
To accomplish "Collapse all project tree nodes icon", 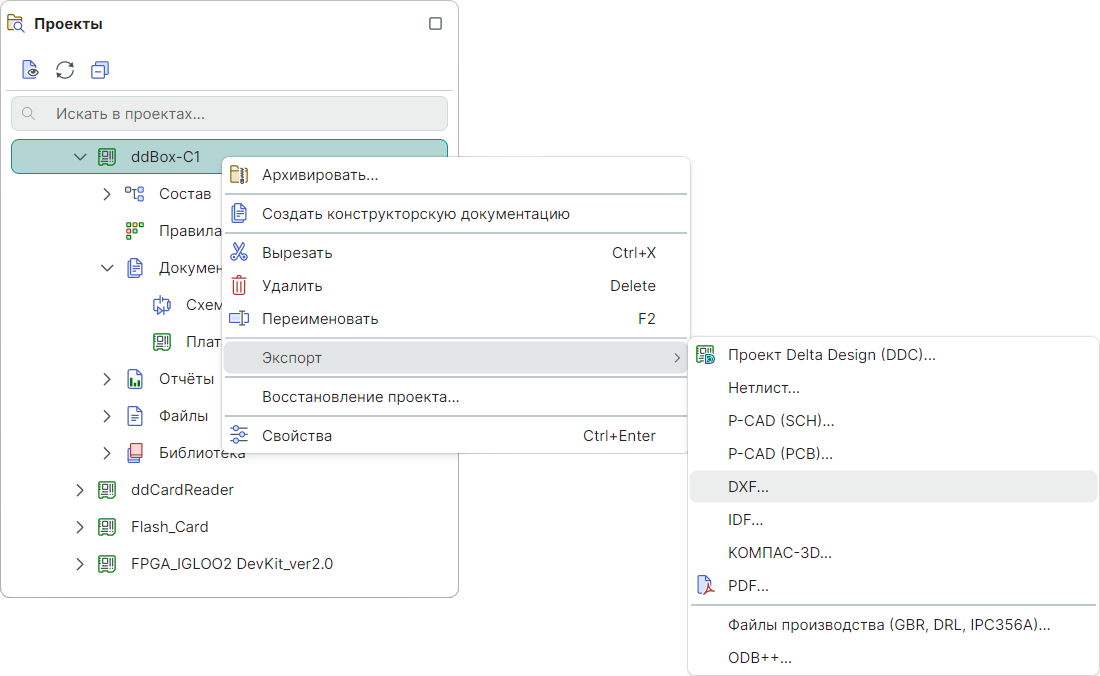I will [100, 70].
